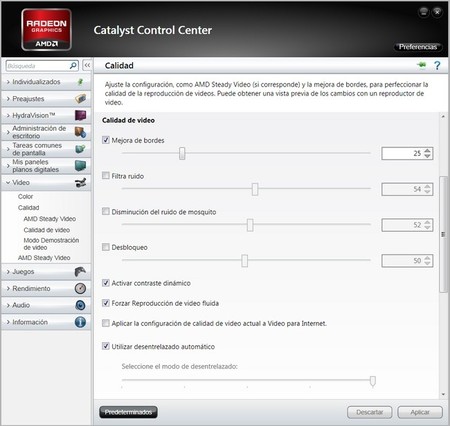Select Calidad de video subitem

point(47,230)
